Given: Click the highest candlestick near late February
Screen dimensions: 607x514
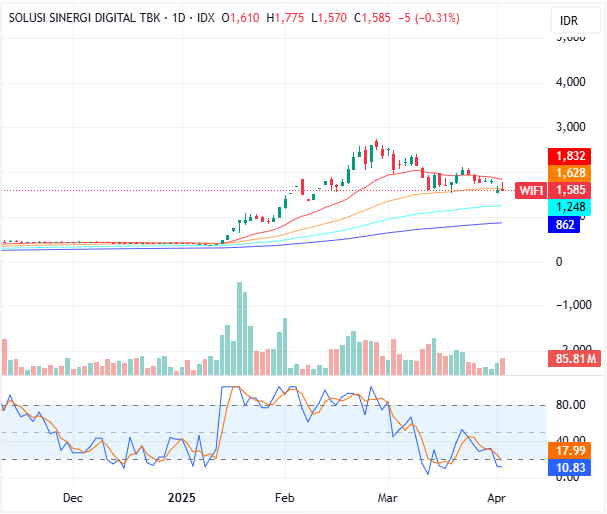Looking at the screenshot, I should (x=376, y=144).
